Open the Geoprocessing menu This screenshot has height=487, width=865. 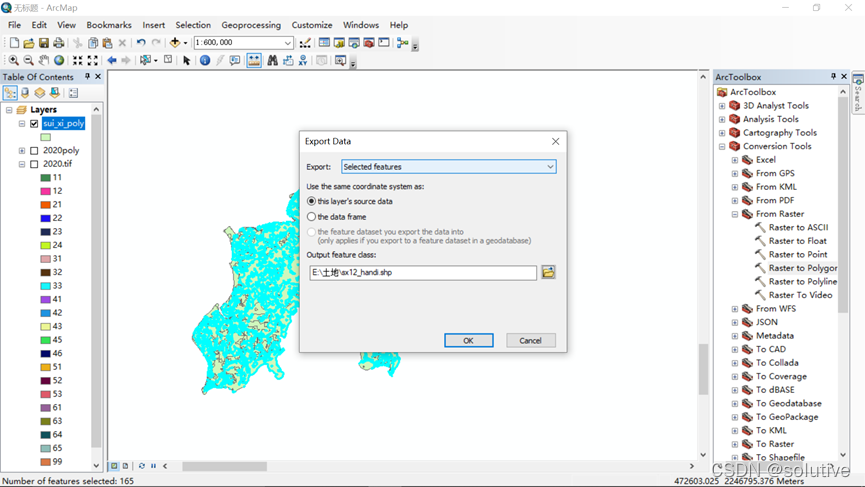pyautogui.click(x=251, y=25)
